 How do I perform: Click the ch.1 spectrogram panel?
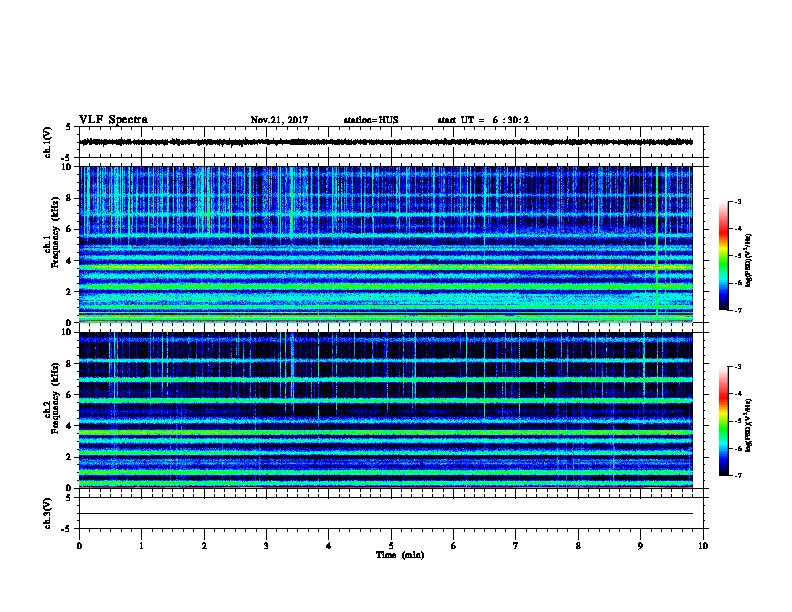[x=386, y=244]
